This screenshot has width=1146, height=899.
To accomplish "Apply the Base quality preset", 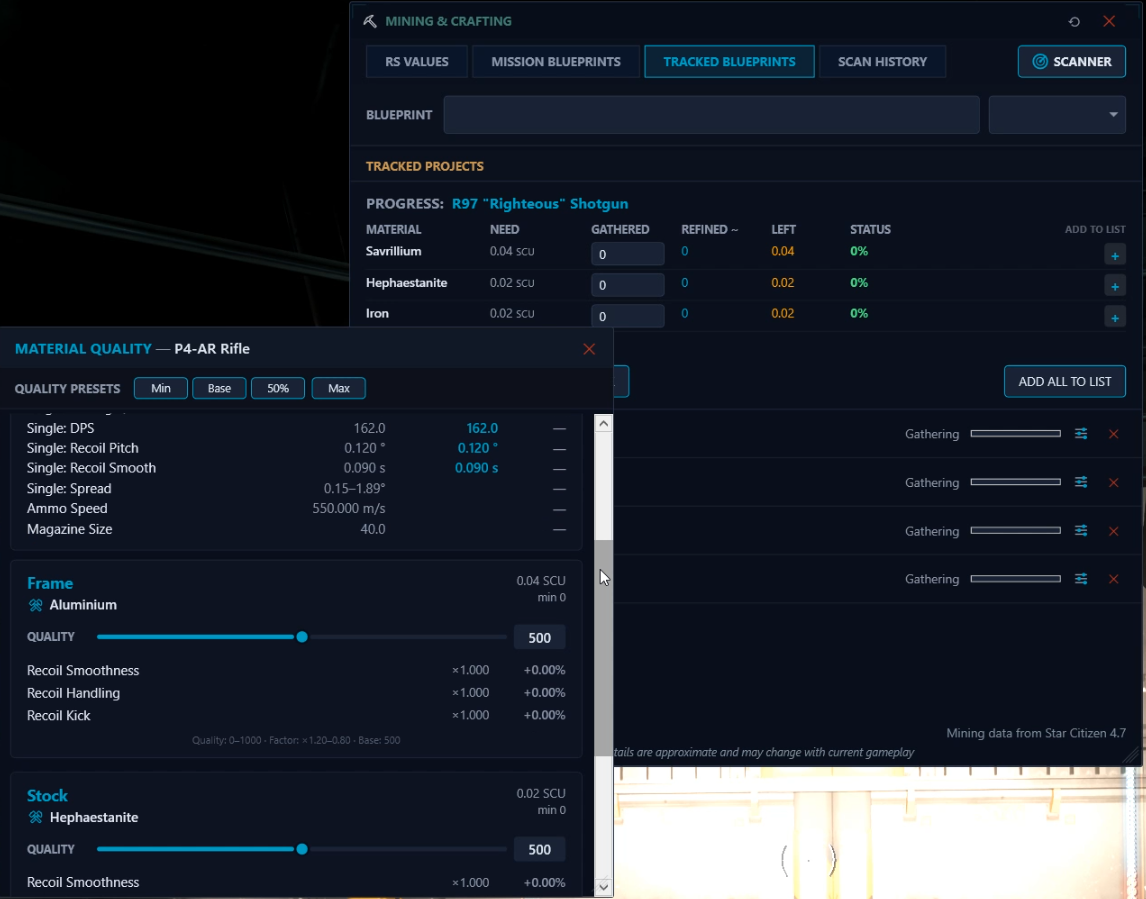I will click(219, 388).
